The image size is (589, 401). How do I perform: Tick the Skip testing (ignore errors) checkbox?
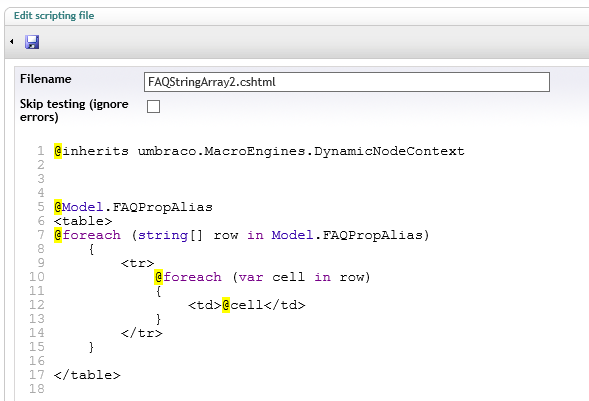[153, 106]
